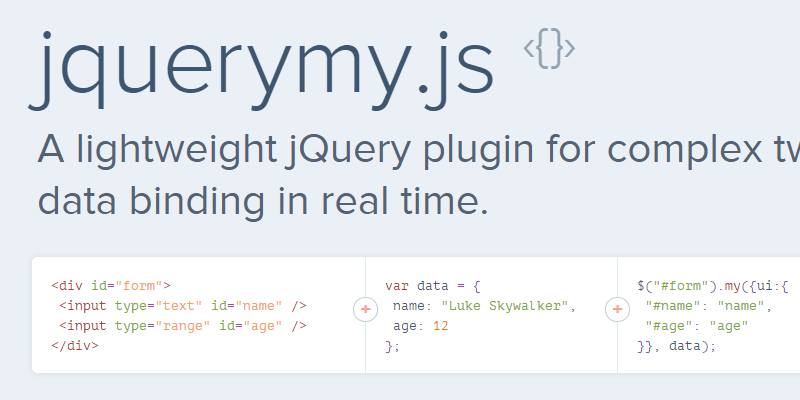
Task: Click the input type="range" id="age" code line
Action: click(183, 326)
